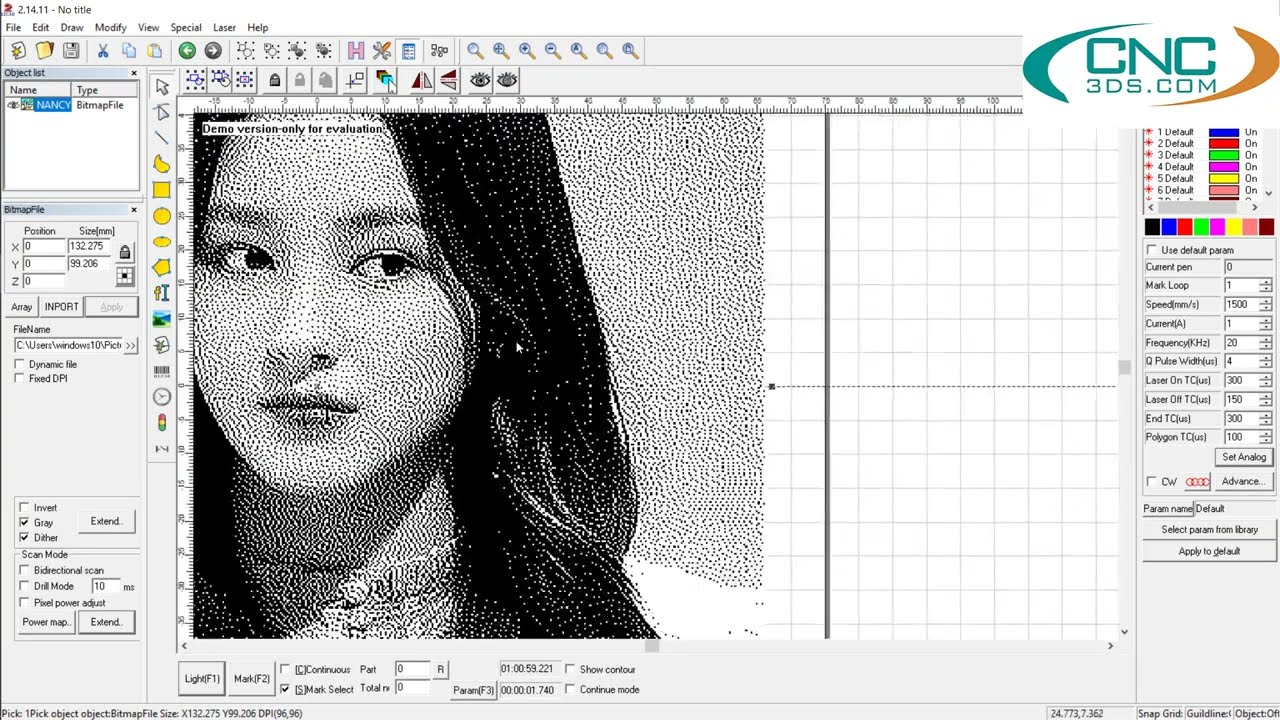Open the Draw menu

pos(72,28)
